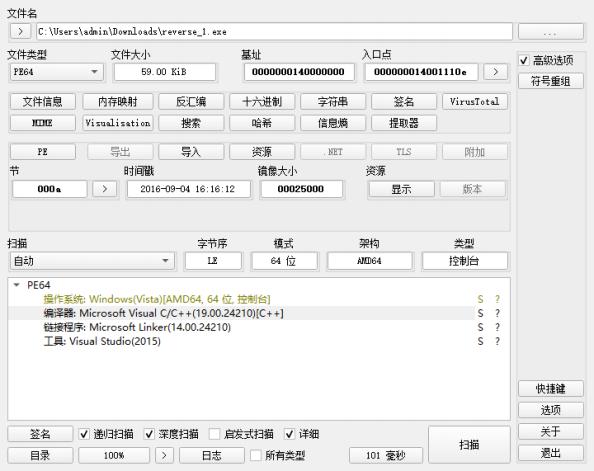Open the PE64 file type dropdown
This screenshot has width=594, height=471.
point(56,72)
